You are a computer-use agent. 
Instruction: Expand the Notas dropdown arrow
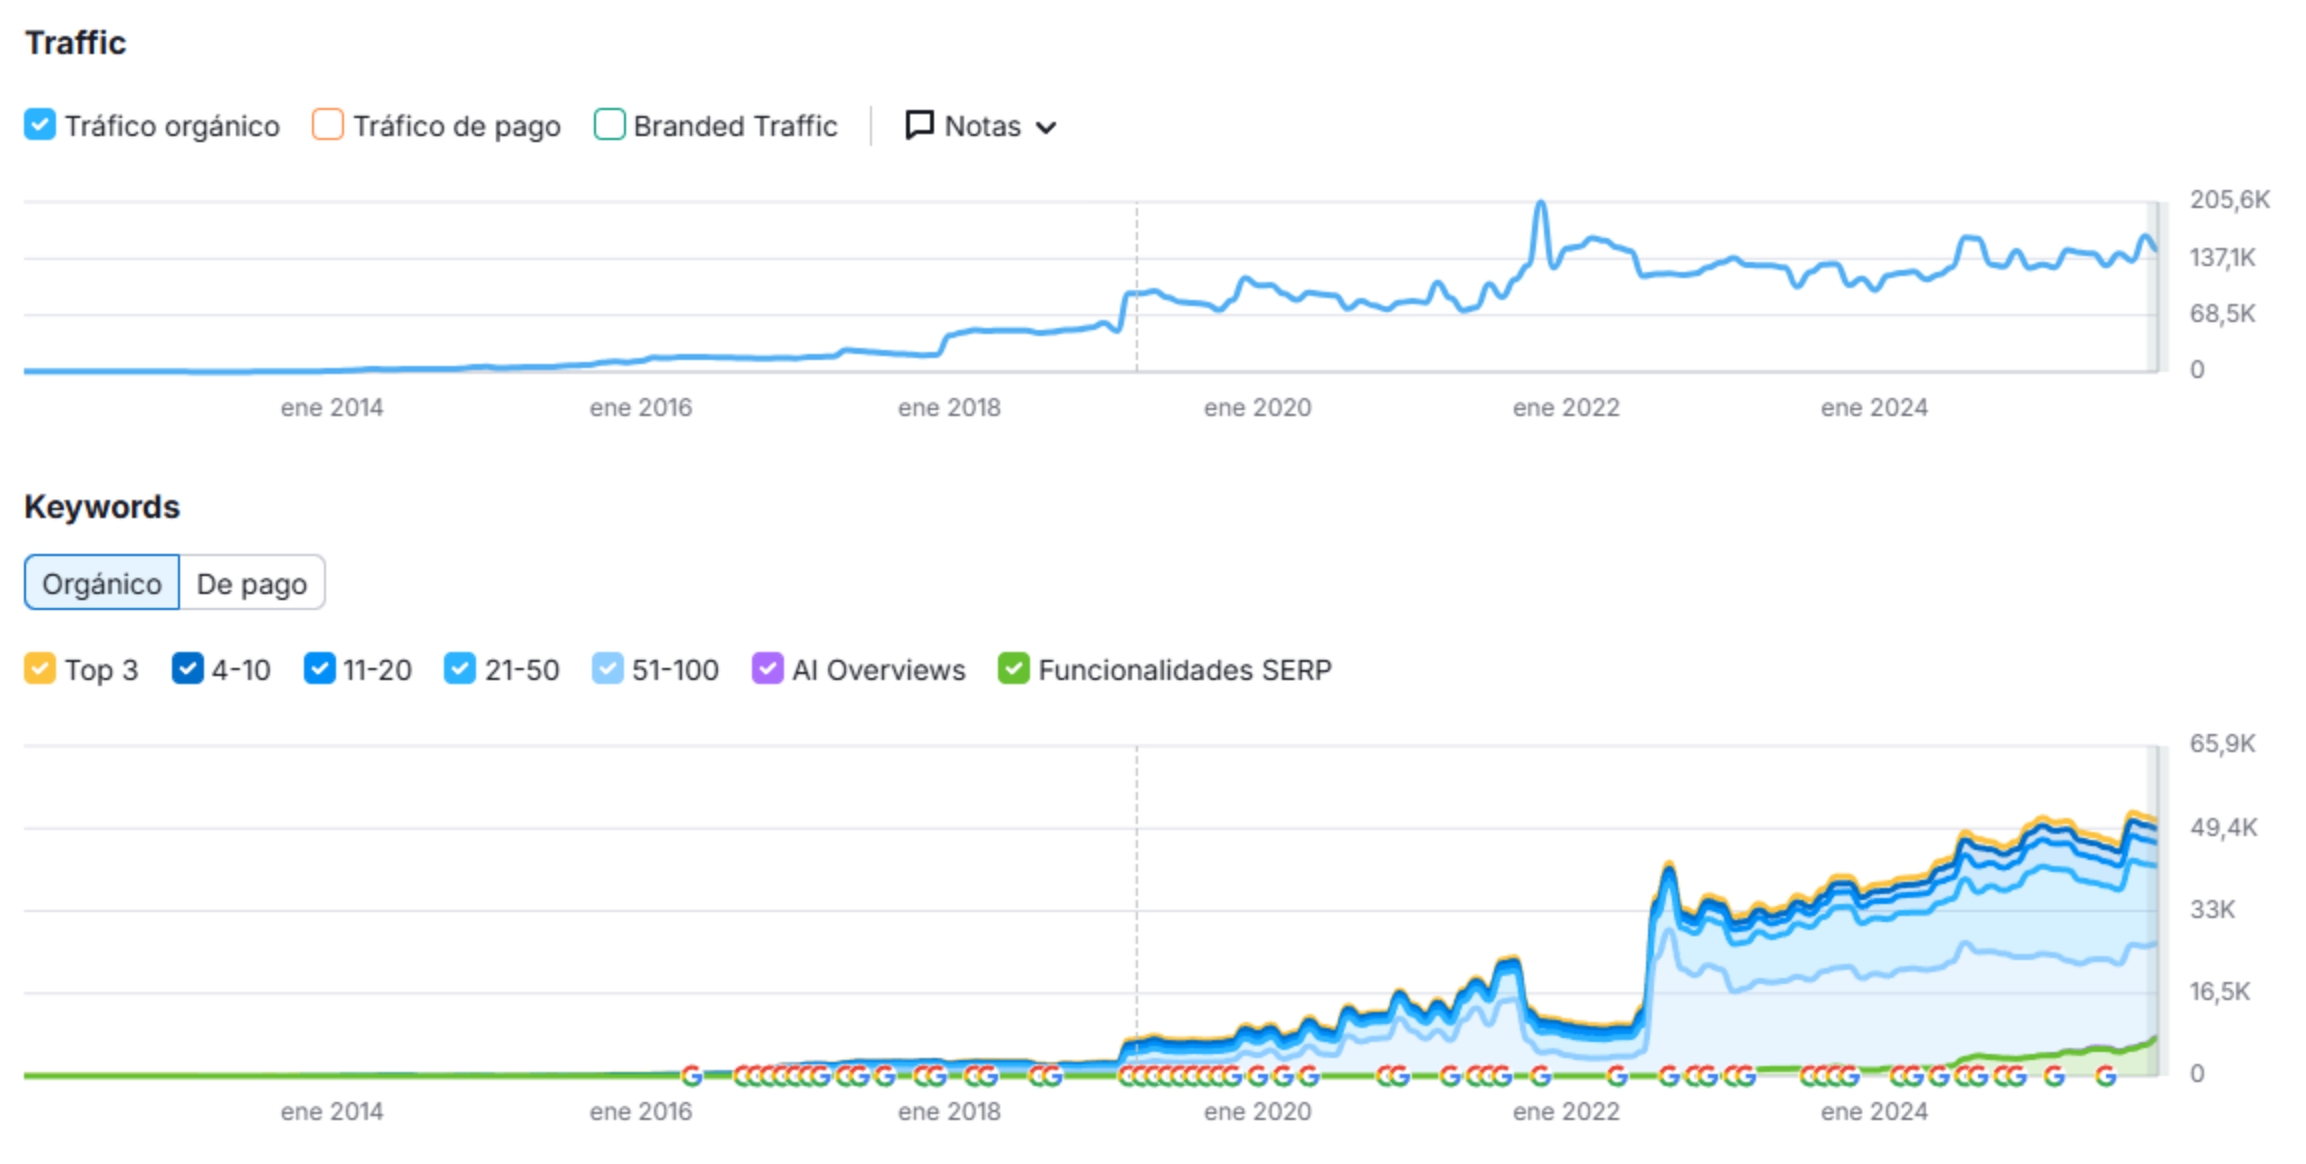1046,128
